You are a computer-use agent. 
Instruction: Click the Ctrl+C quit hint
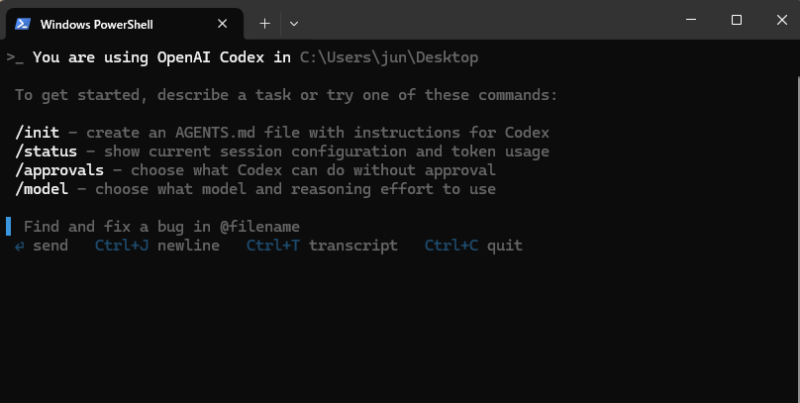(x=473, y=246)
